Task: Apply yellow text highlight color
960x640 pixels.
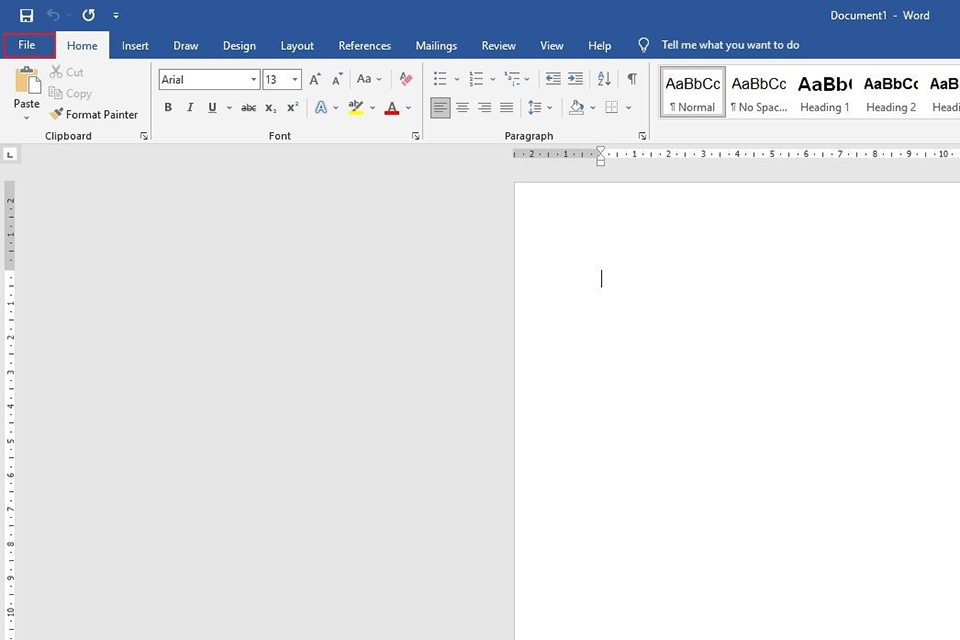Action: pyautogui.click(x=356, y=107)
